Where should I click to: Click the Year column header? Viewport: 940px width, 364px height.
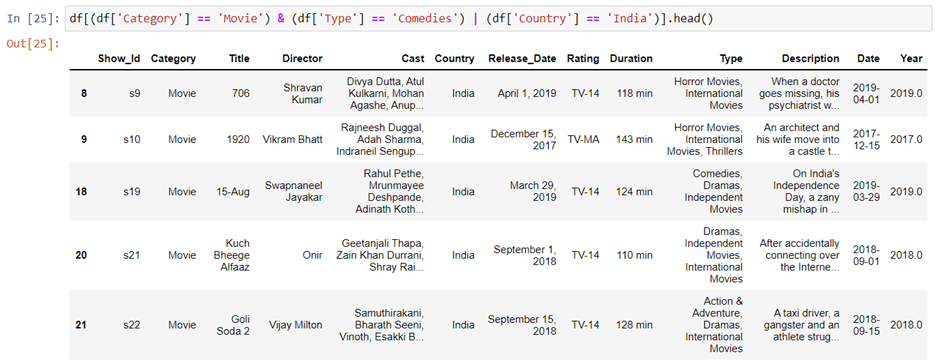pos(911,59)
